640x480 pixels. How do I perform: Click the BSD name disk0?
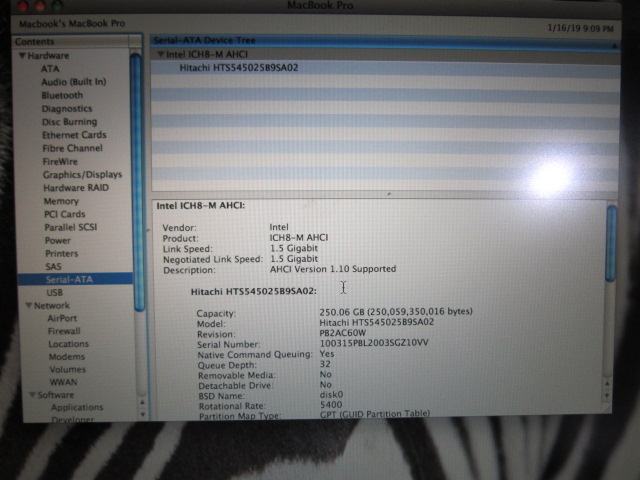click(x=331, y=395)
